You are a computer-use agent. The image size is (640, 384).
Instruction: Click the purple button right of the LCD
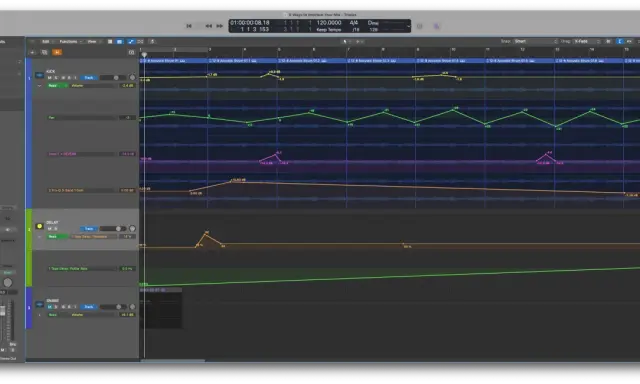[436, 26]
